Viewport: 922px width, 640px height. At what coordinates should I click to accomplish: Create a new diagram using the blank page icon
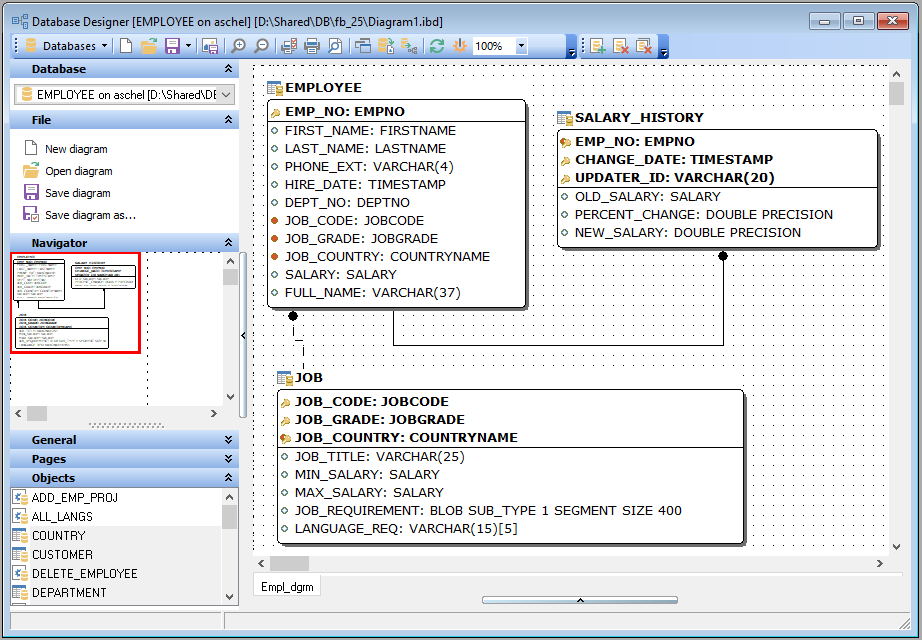point(124,45)
